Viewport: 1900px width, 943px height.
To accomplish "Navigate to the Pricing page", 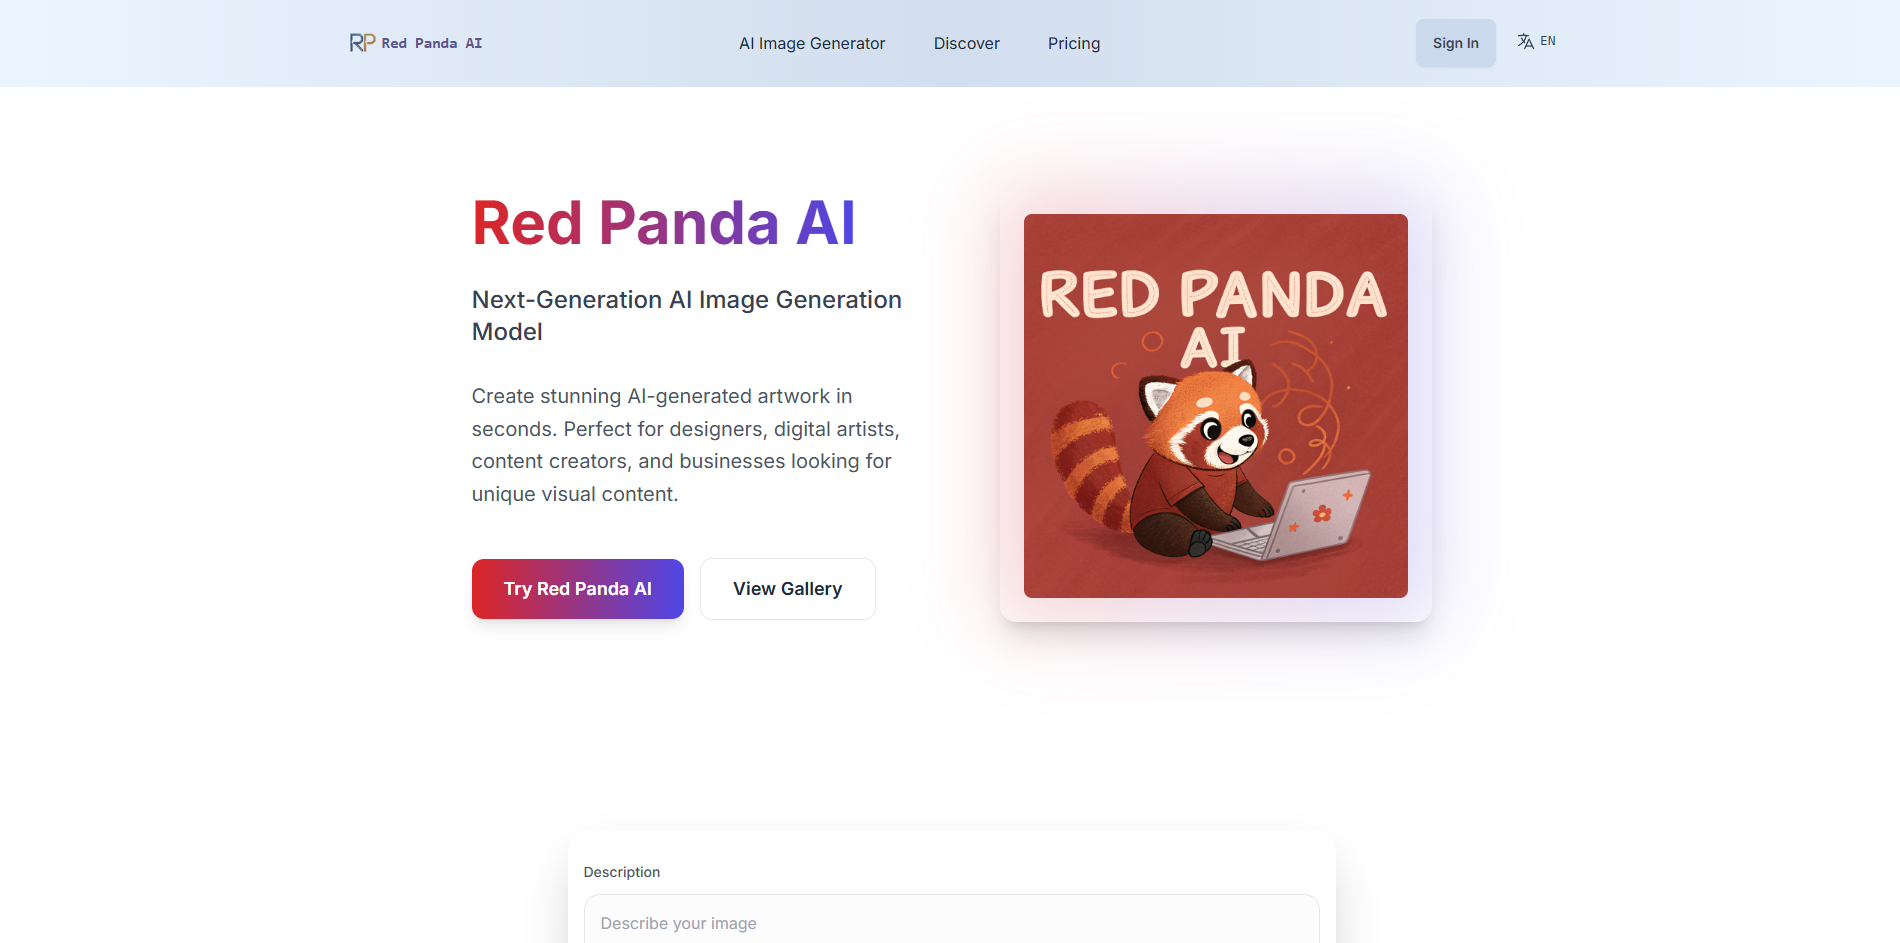I will pyautogui.click(x=1074, y=43).
